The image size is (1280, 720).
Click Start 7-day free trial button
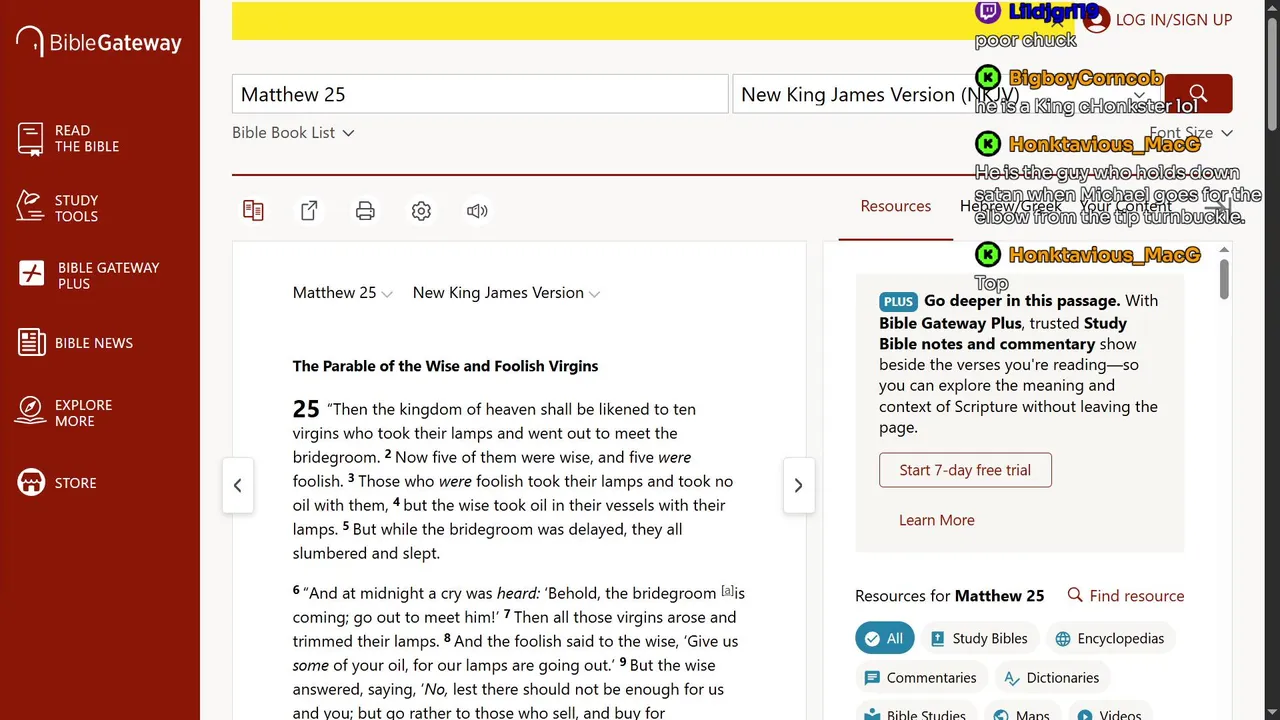tap(965, 470)
